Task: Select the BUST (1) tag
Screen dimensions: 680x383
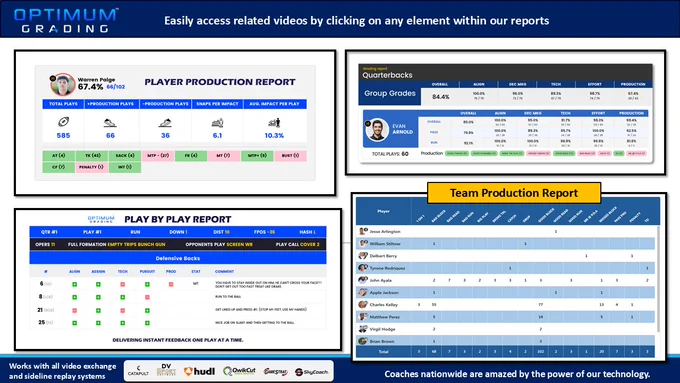Action: click(x=290, y=155)
